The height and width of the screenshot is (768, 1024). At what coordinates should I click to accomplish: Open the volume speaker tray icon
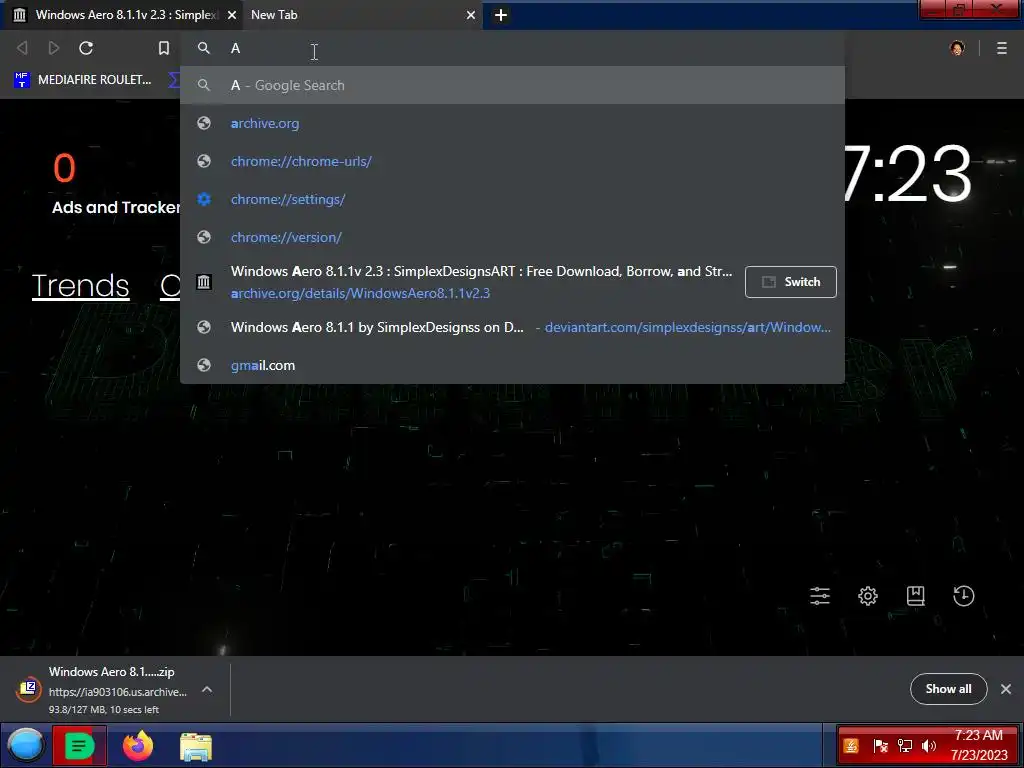click(928, 745)
